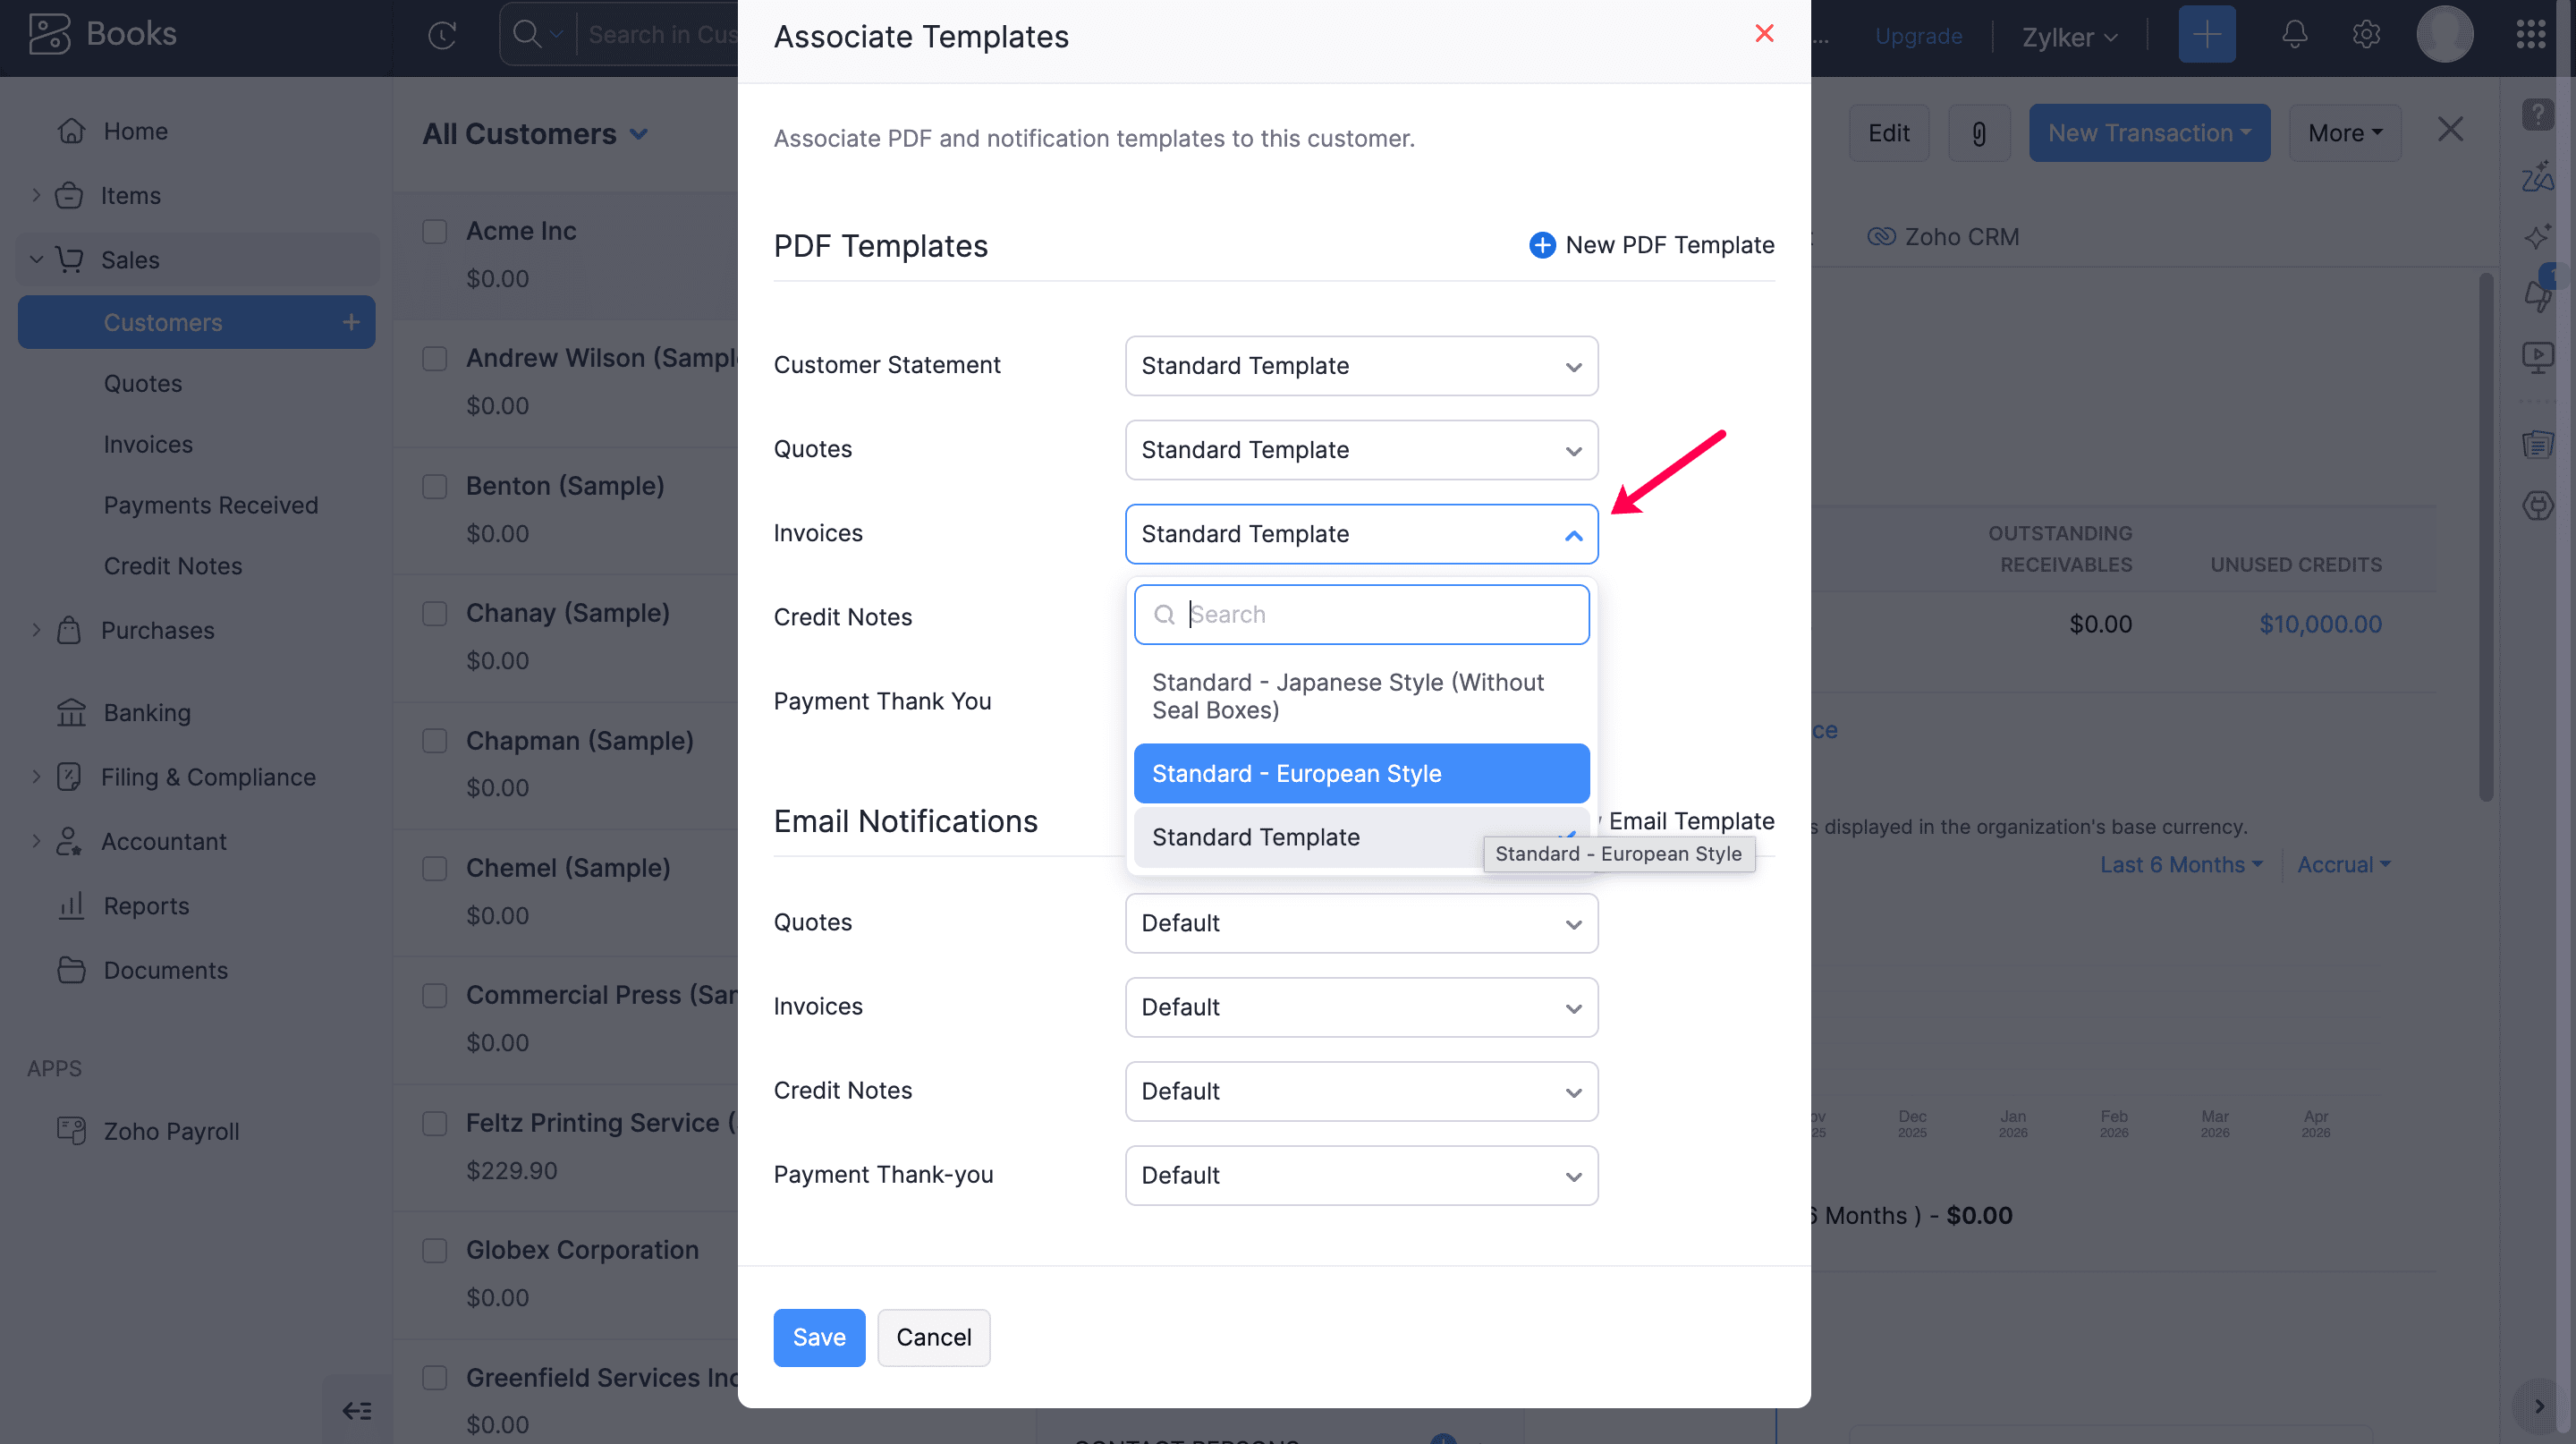Click the Save button
Image resolution: width=2576 pixels, height=1444 pixels.
click(x=818, y=1337)
